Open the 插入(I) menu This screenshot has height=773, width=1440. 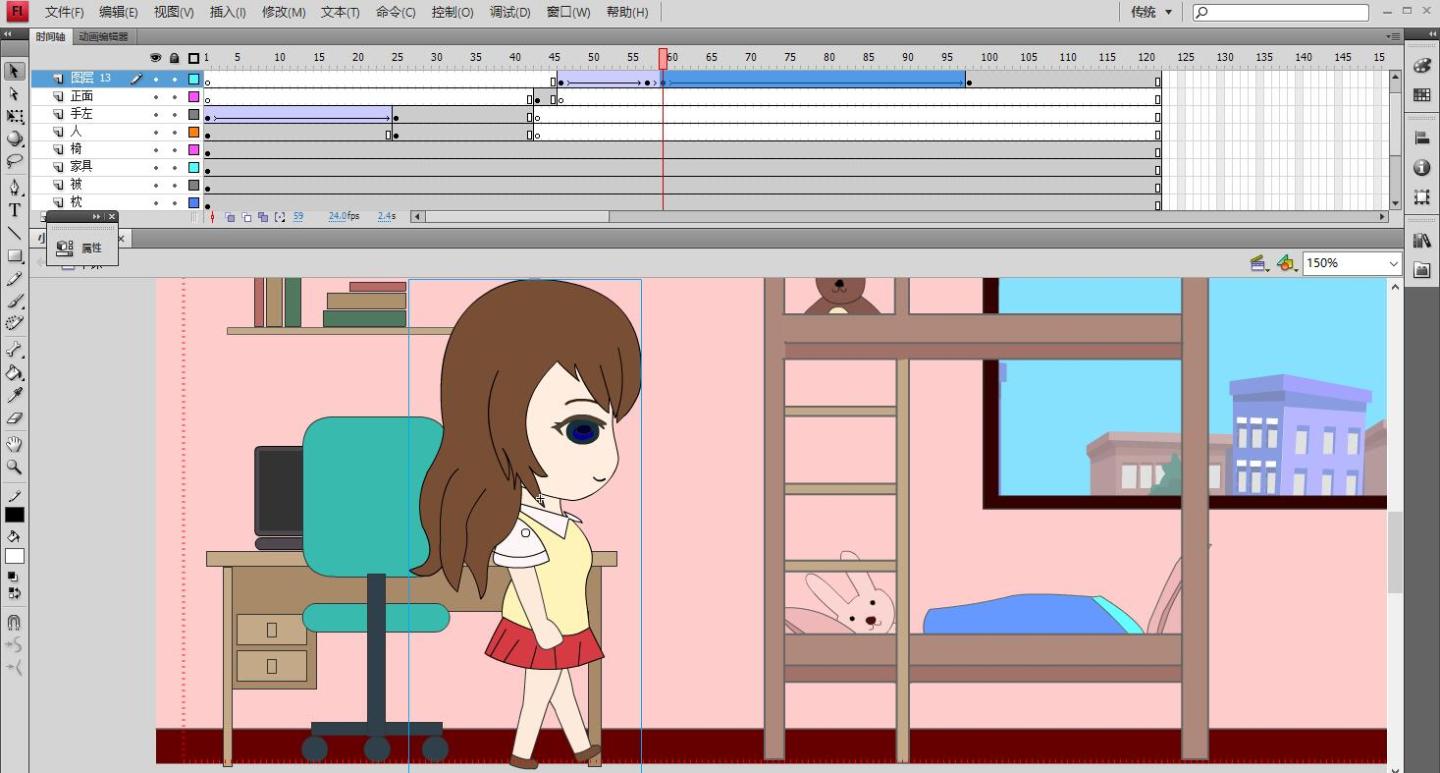coord(227,12)
